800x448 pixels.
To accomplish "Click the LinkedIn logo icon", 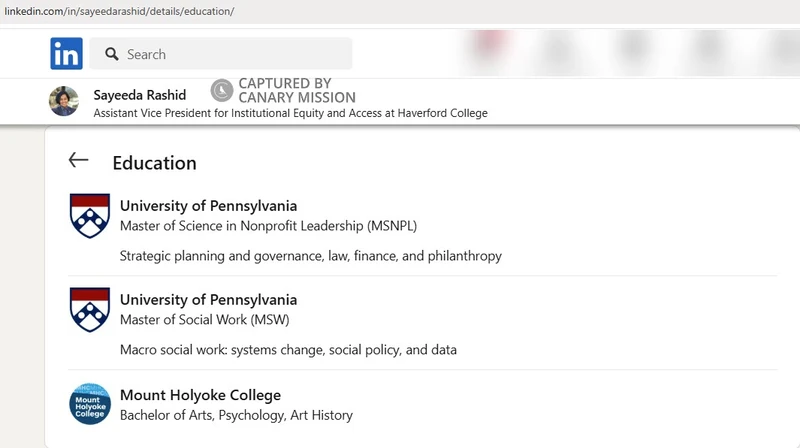I will (66, 54).
